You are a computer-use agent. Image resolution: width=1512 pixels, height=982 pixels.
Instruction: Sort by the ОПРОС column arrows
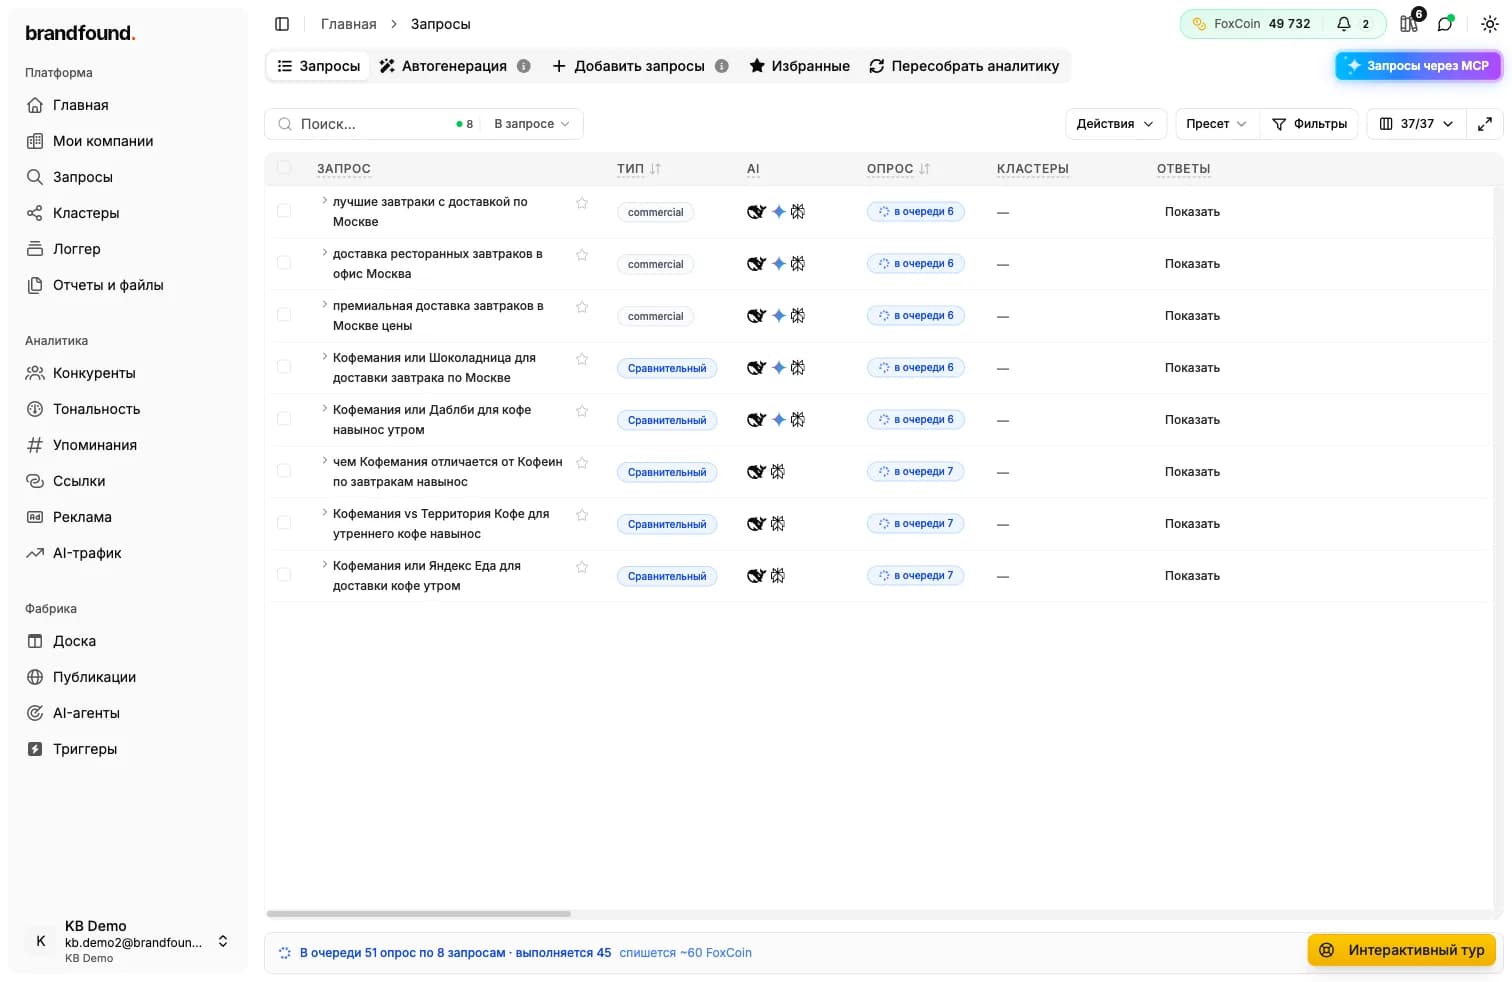(924, 169)
